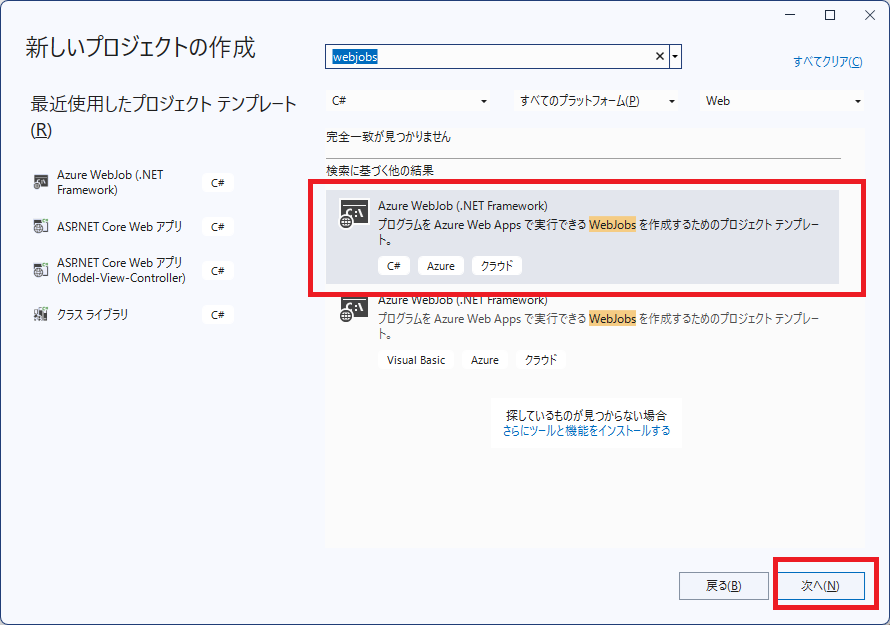This screenshot has height=625, width=890.
Task: Open the Web project type dropdown
Action: 783,101
